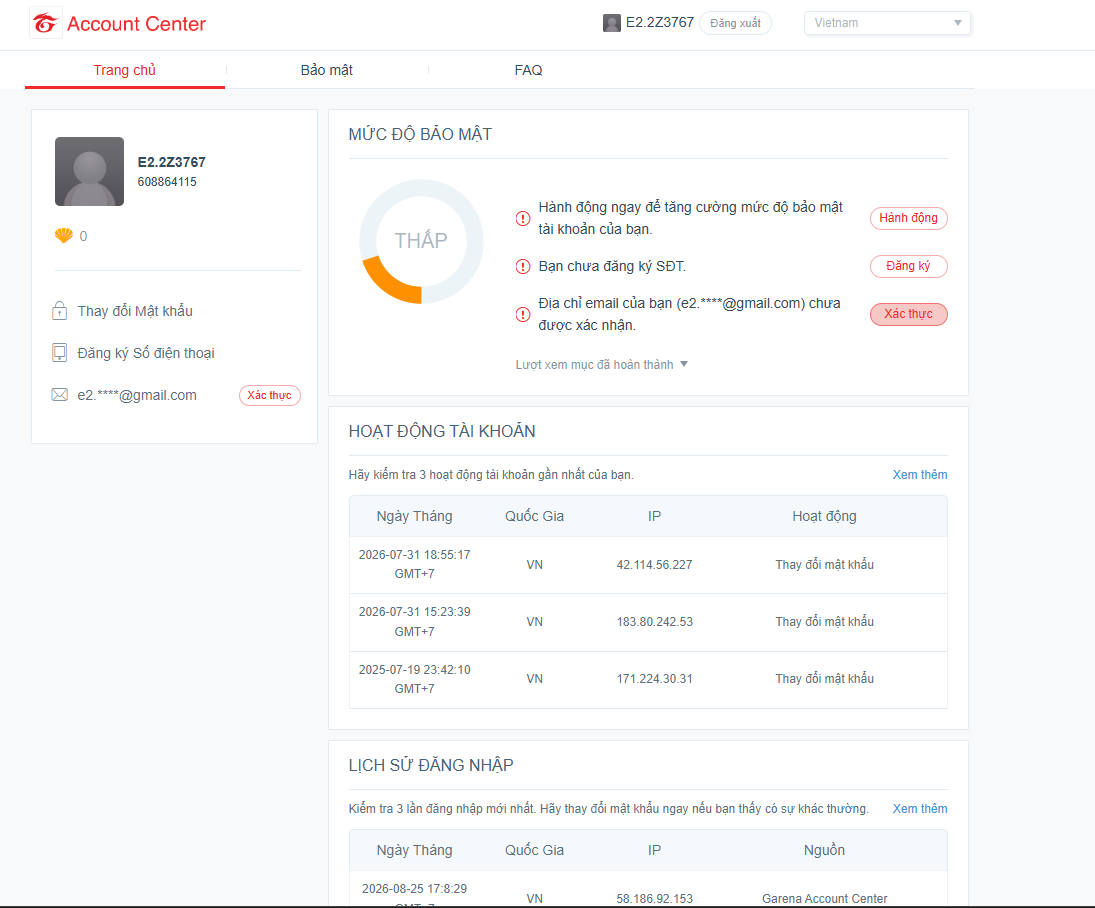The image size is (1095, 908).
Task: Click the lock icon beside Thay đổi Mật khẩu
Action: point(59,311)
